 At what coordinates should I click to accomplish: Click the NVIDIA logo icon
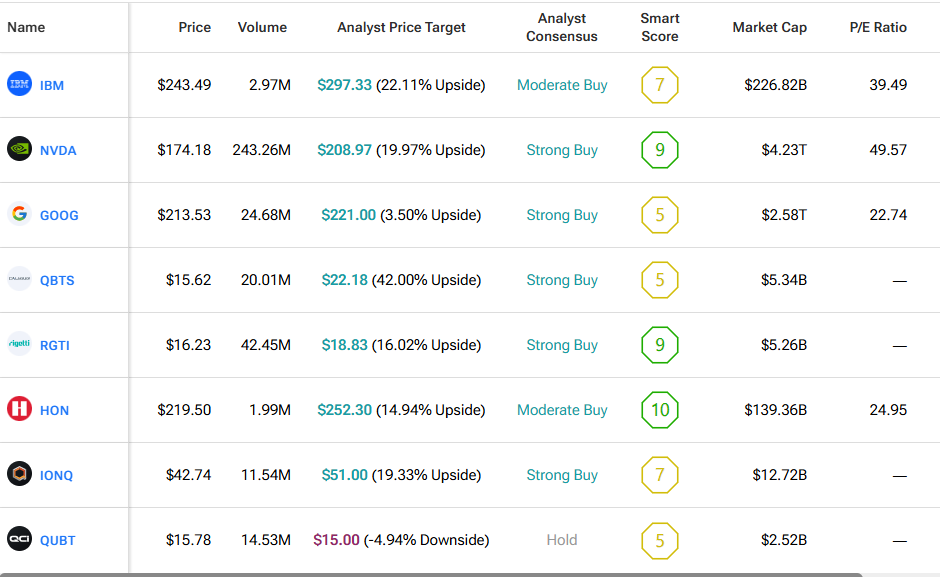click(x=19, y=150)
